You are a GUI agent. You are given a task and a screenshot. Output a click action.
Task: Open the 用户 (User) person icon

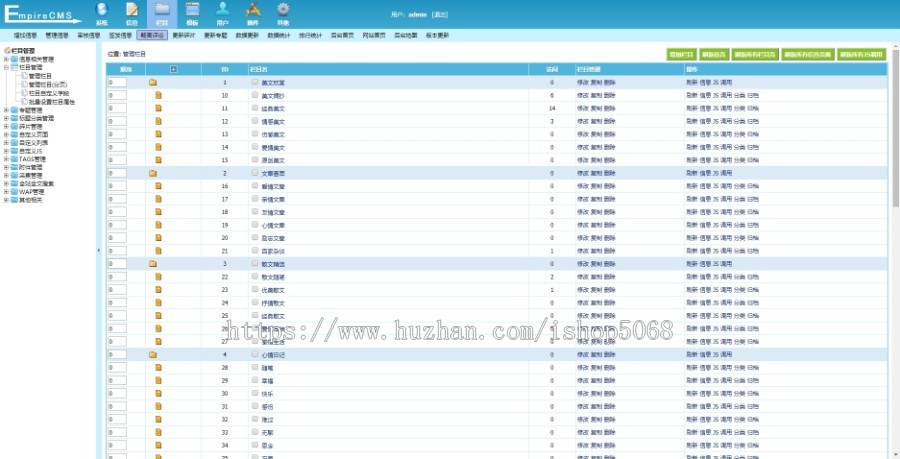[x=223, y=9]
